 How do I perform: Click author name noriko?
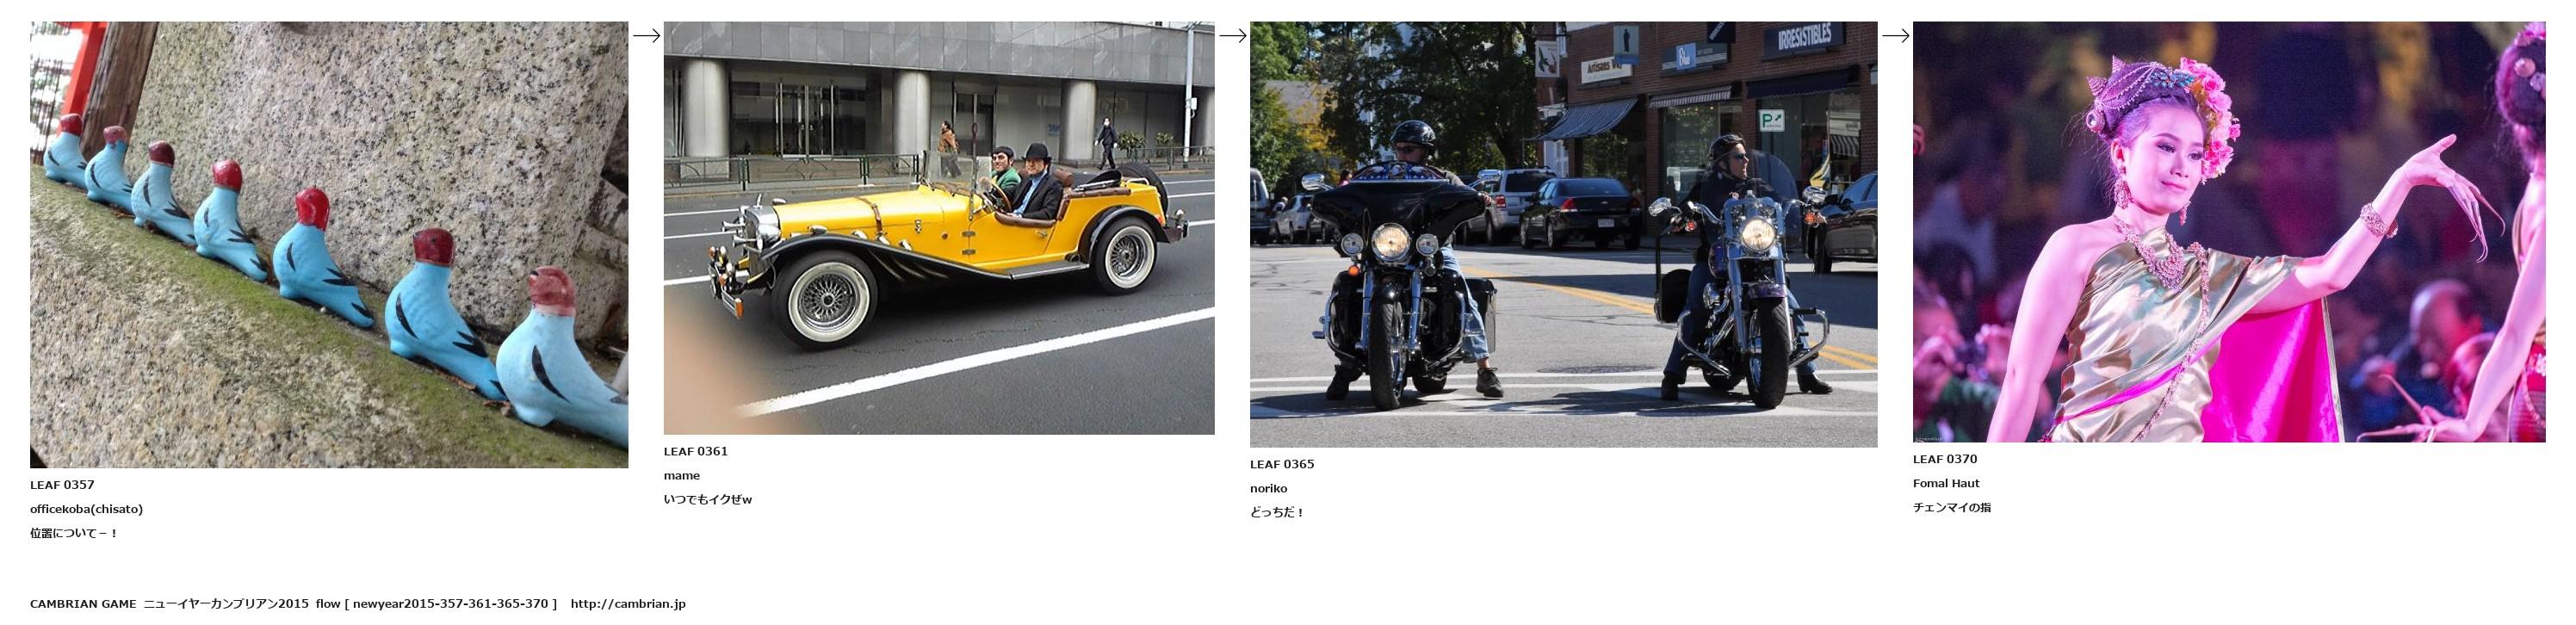point(1268,489)
